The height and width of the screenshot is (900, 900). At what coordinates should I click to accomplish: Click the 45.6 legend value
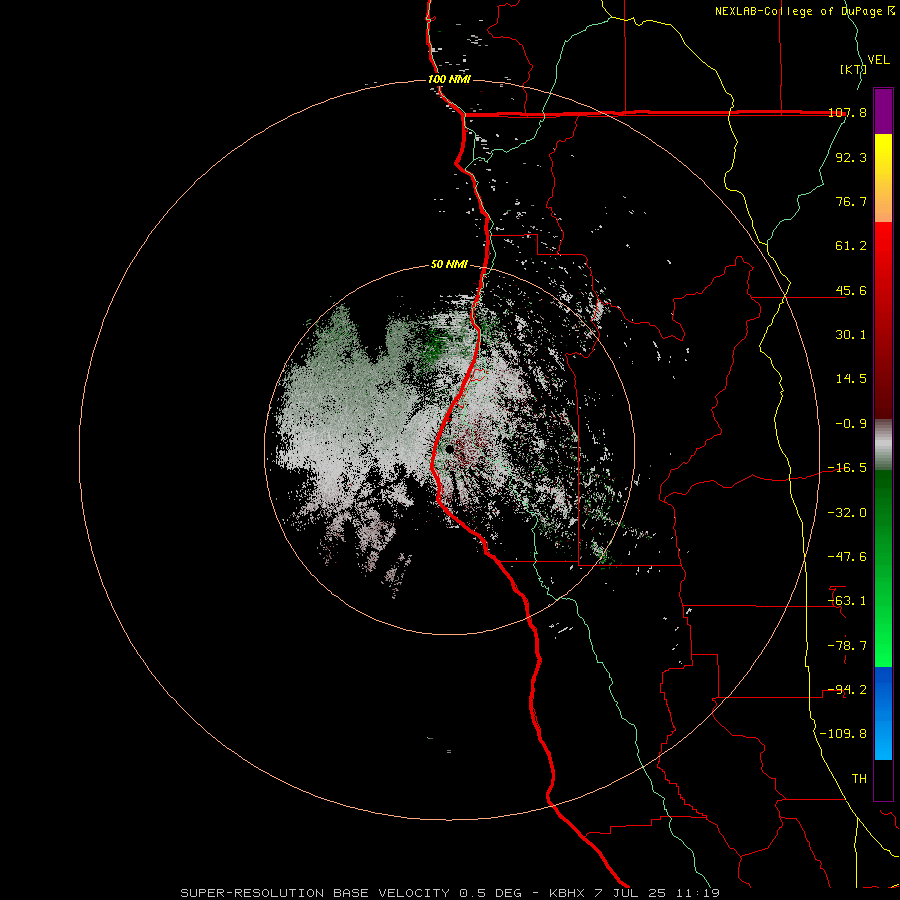pos(851,290)
